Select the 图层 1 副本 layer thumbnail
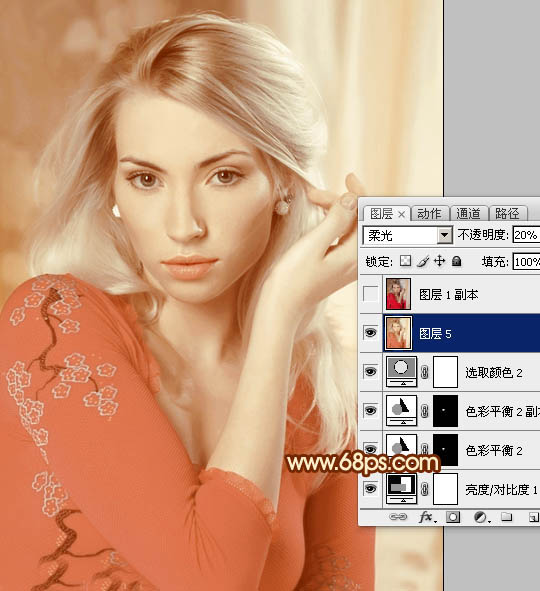 [x=398, y=294]
